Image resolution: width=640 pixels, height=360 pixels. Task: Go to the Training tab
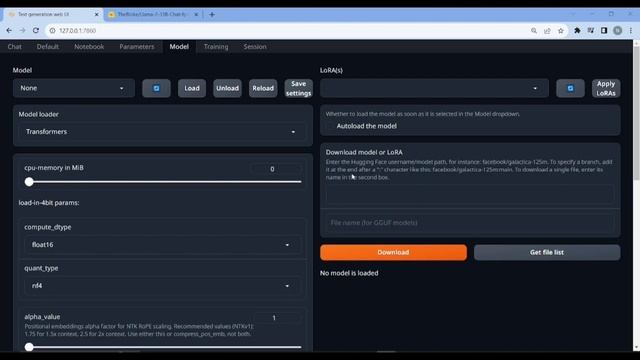pos(216,47)
